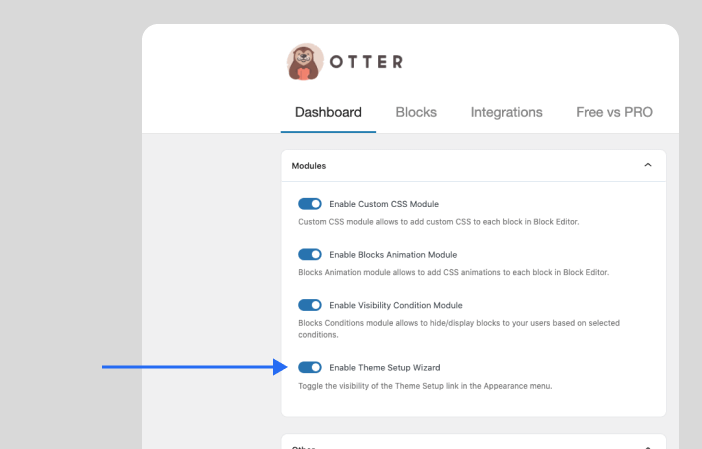Click the Otter mascot logo
This screenshot has height=449, width=702.
coord(305,62)
